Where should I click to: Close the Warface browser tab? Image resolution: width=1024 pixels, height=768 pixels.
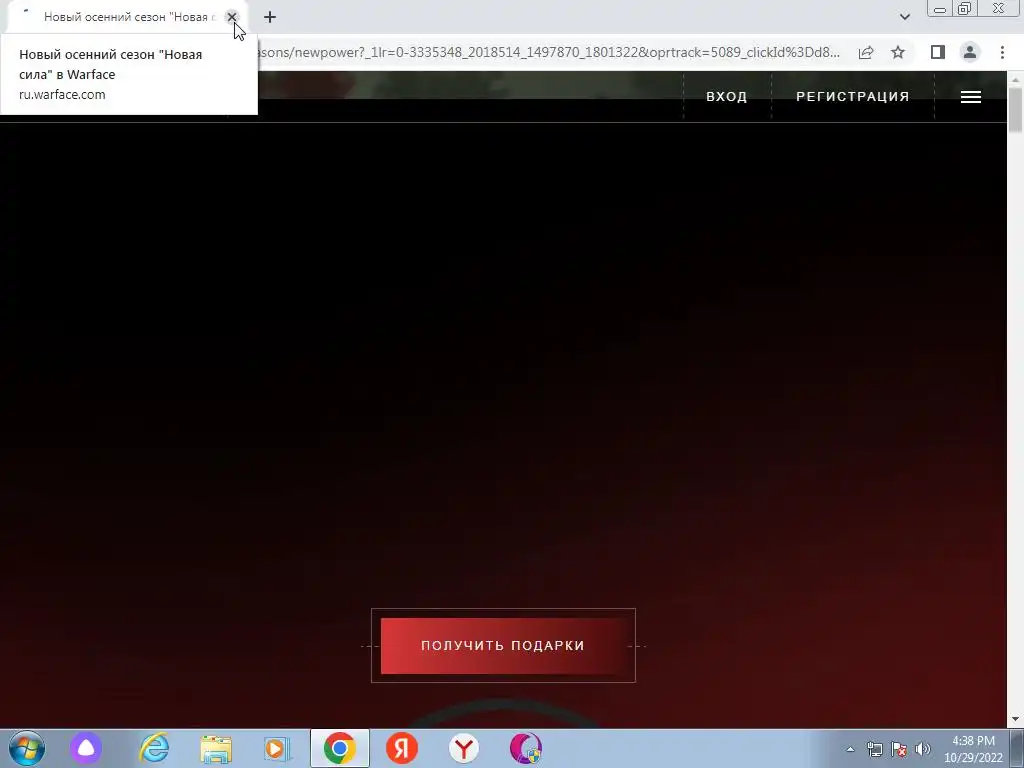click(231, 17)
